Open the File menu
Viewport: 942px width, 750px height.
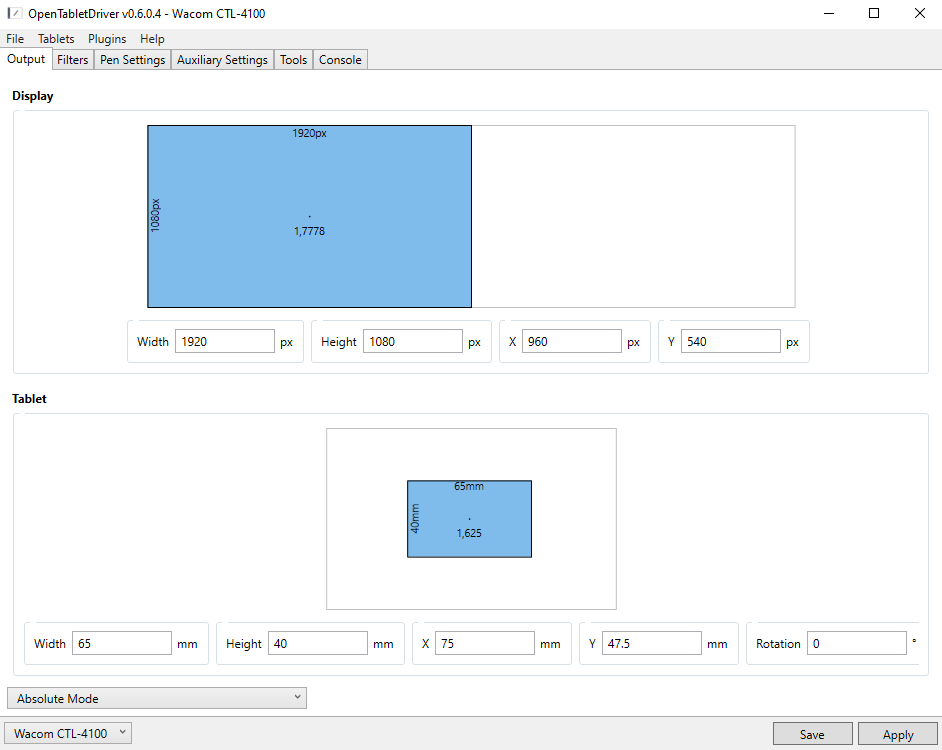[15, 39]
